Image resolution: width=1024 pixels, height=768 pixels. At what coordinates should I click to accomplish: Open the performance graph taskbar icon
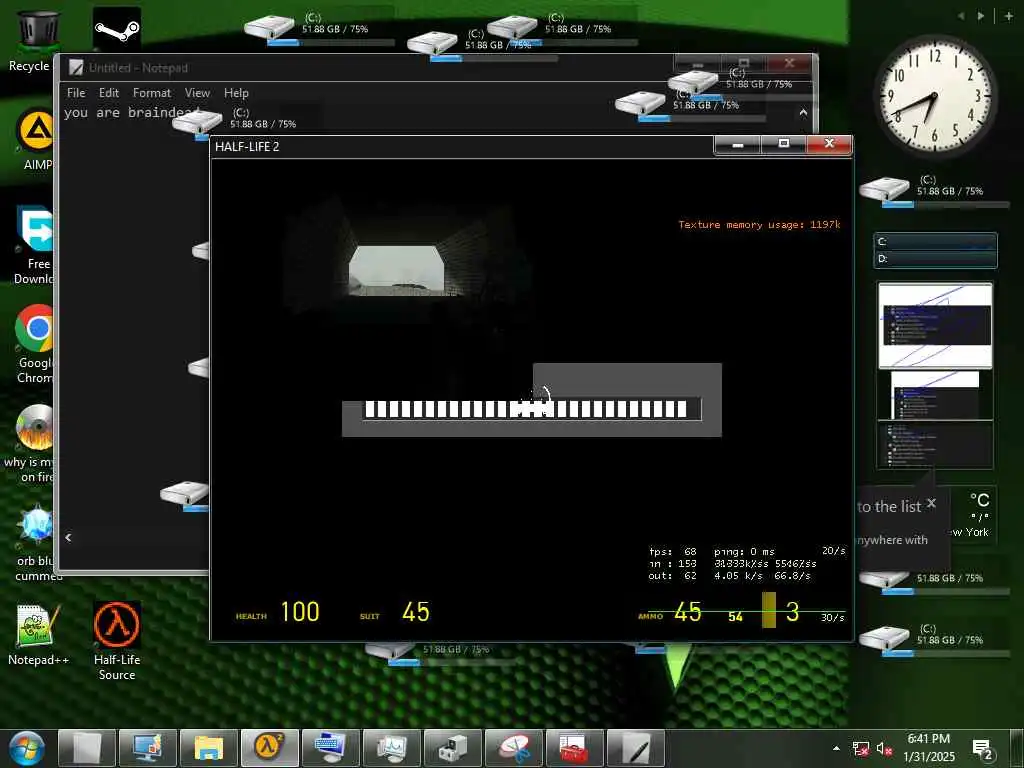(392, 748)
